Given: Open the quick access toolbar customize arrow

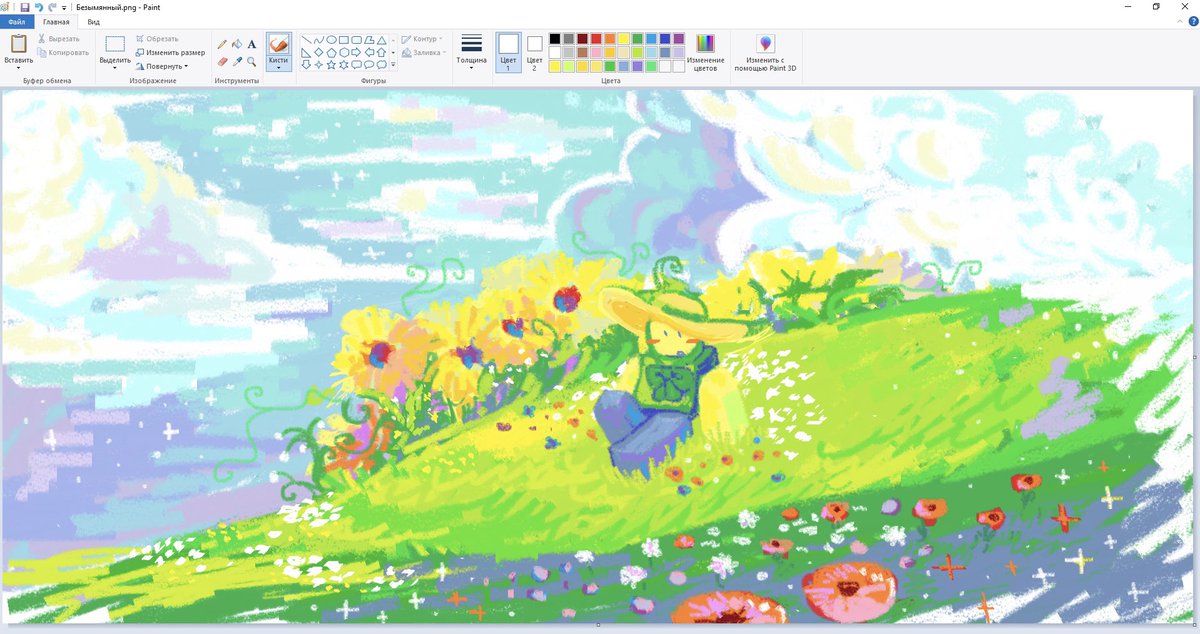Looking at the screenshot, I should [64, 8].
